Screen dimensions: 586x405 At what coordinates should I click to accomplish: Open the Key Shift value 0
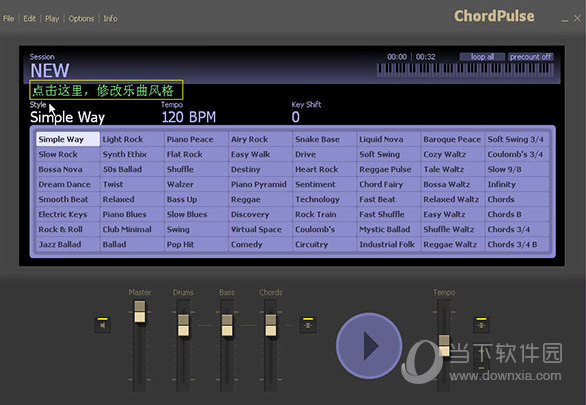click(295, 117)
